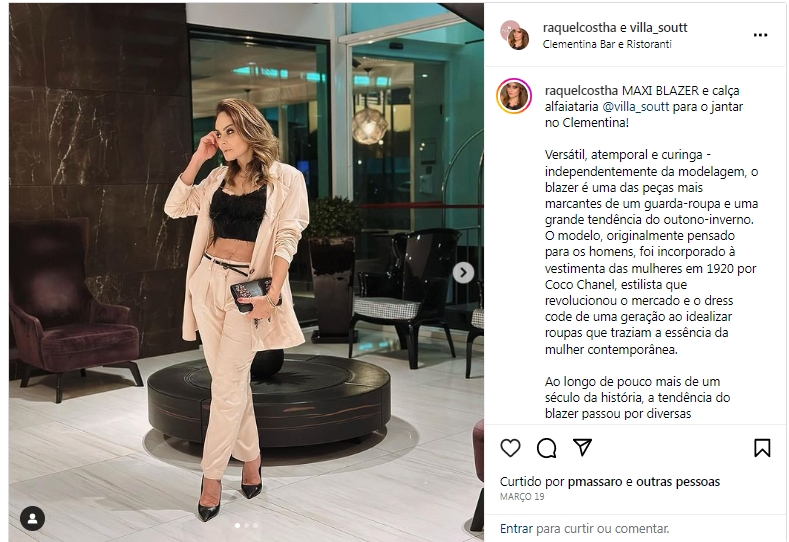This screenshot has height=542, width=789.
Task: Open the MARÇO 19 post date
Action: (522, 497)
